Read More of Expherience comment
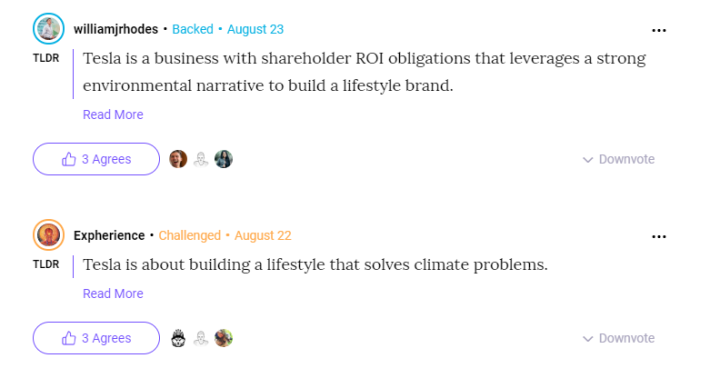The width and height of the screenshot is (710, 388). 113,293
